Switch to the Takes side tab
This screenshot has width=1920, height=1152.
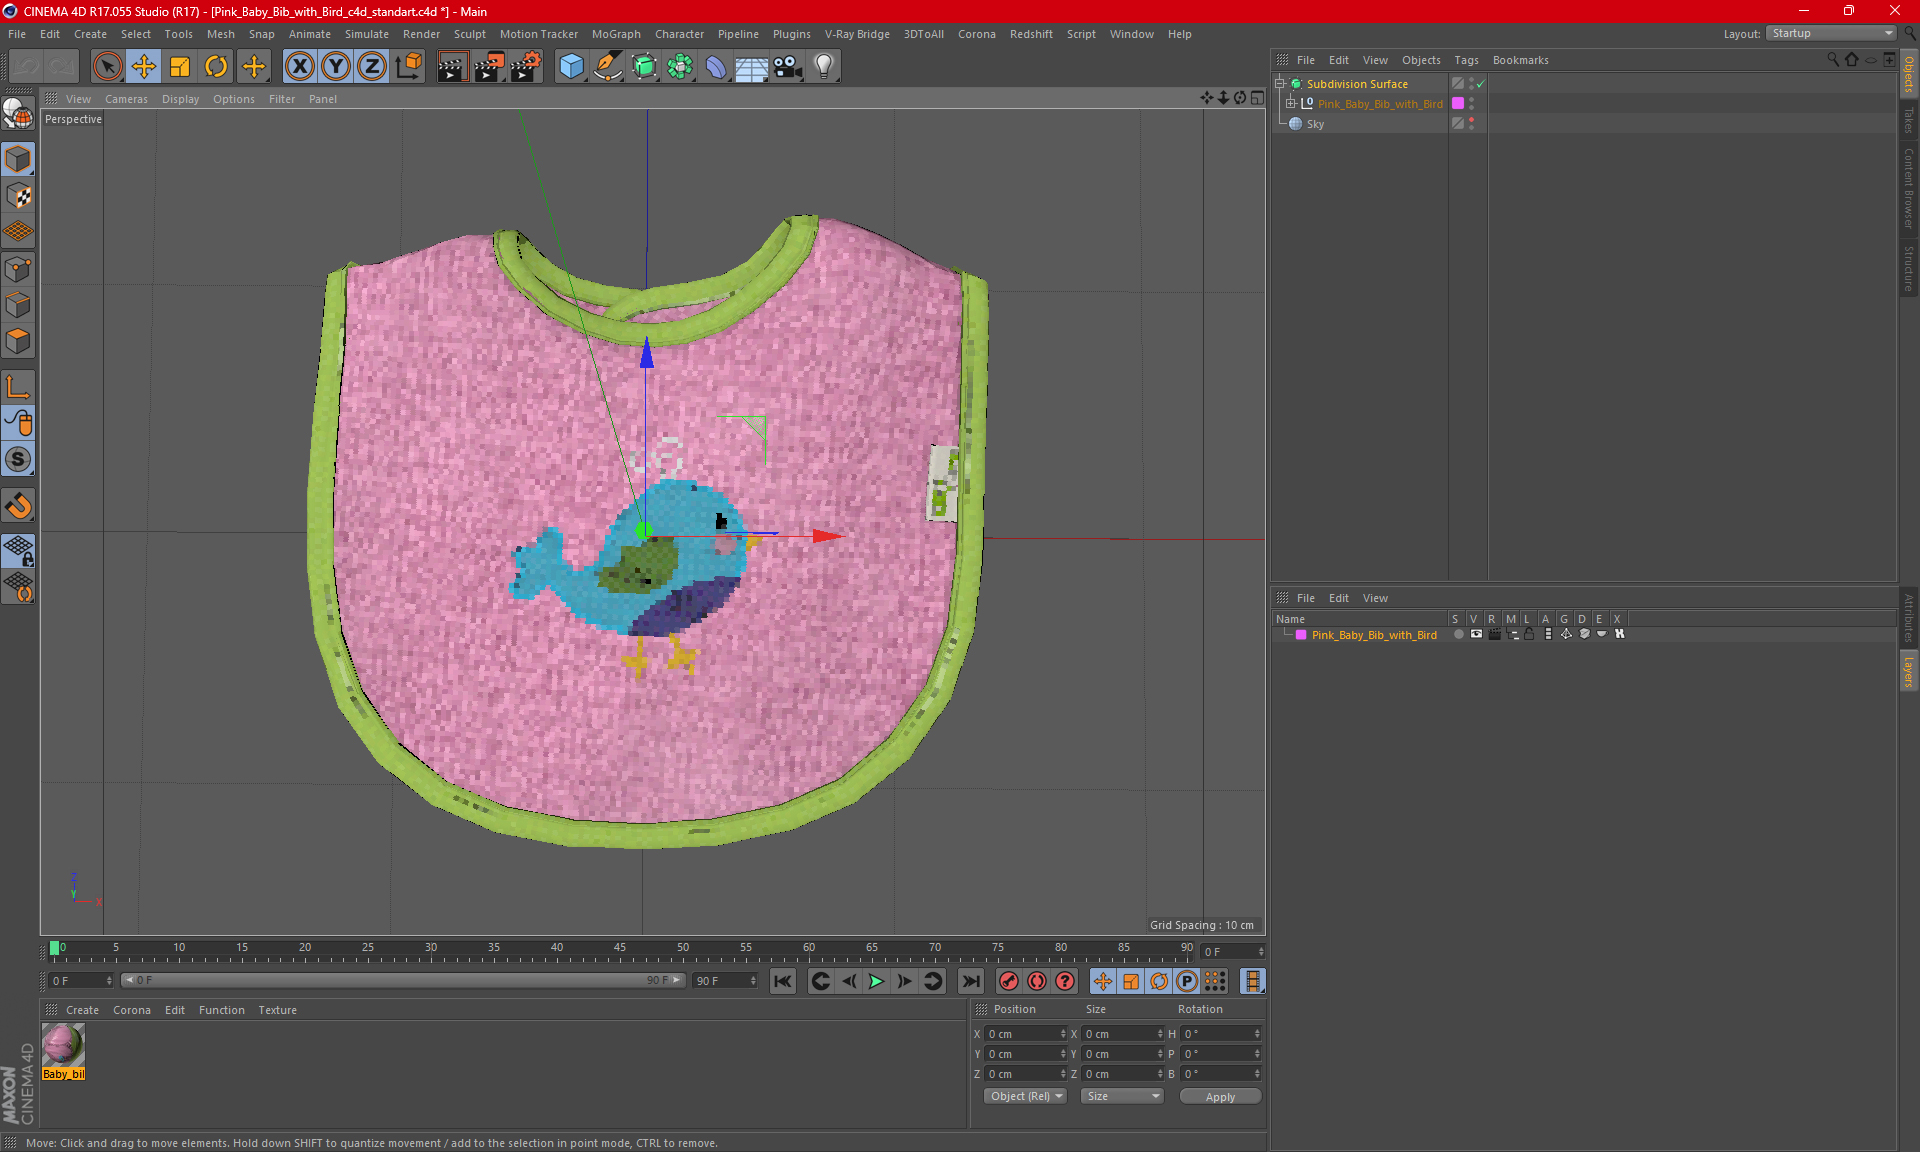pyautogui.click(x=1908, y=120)
